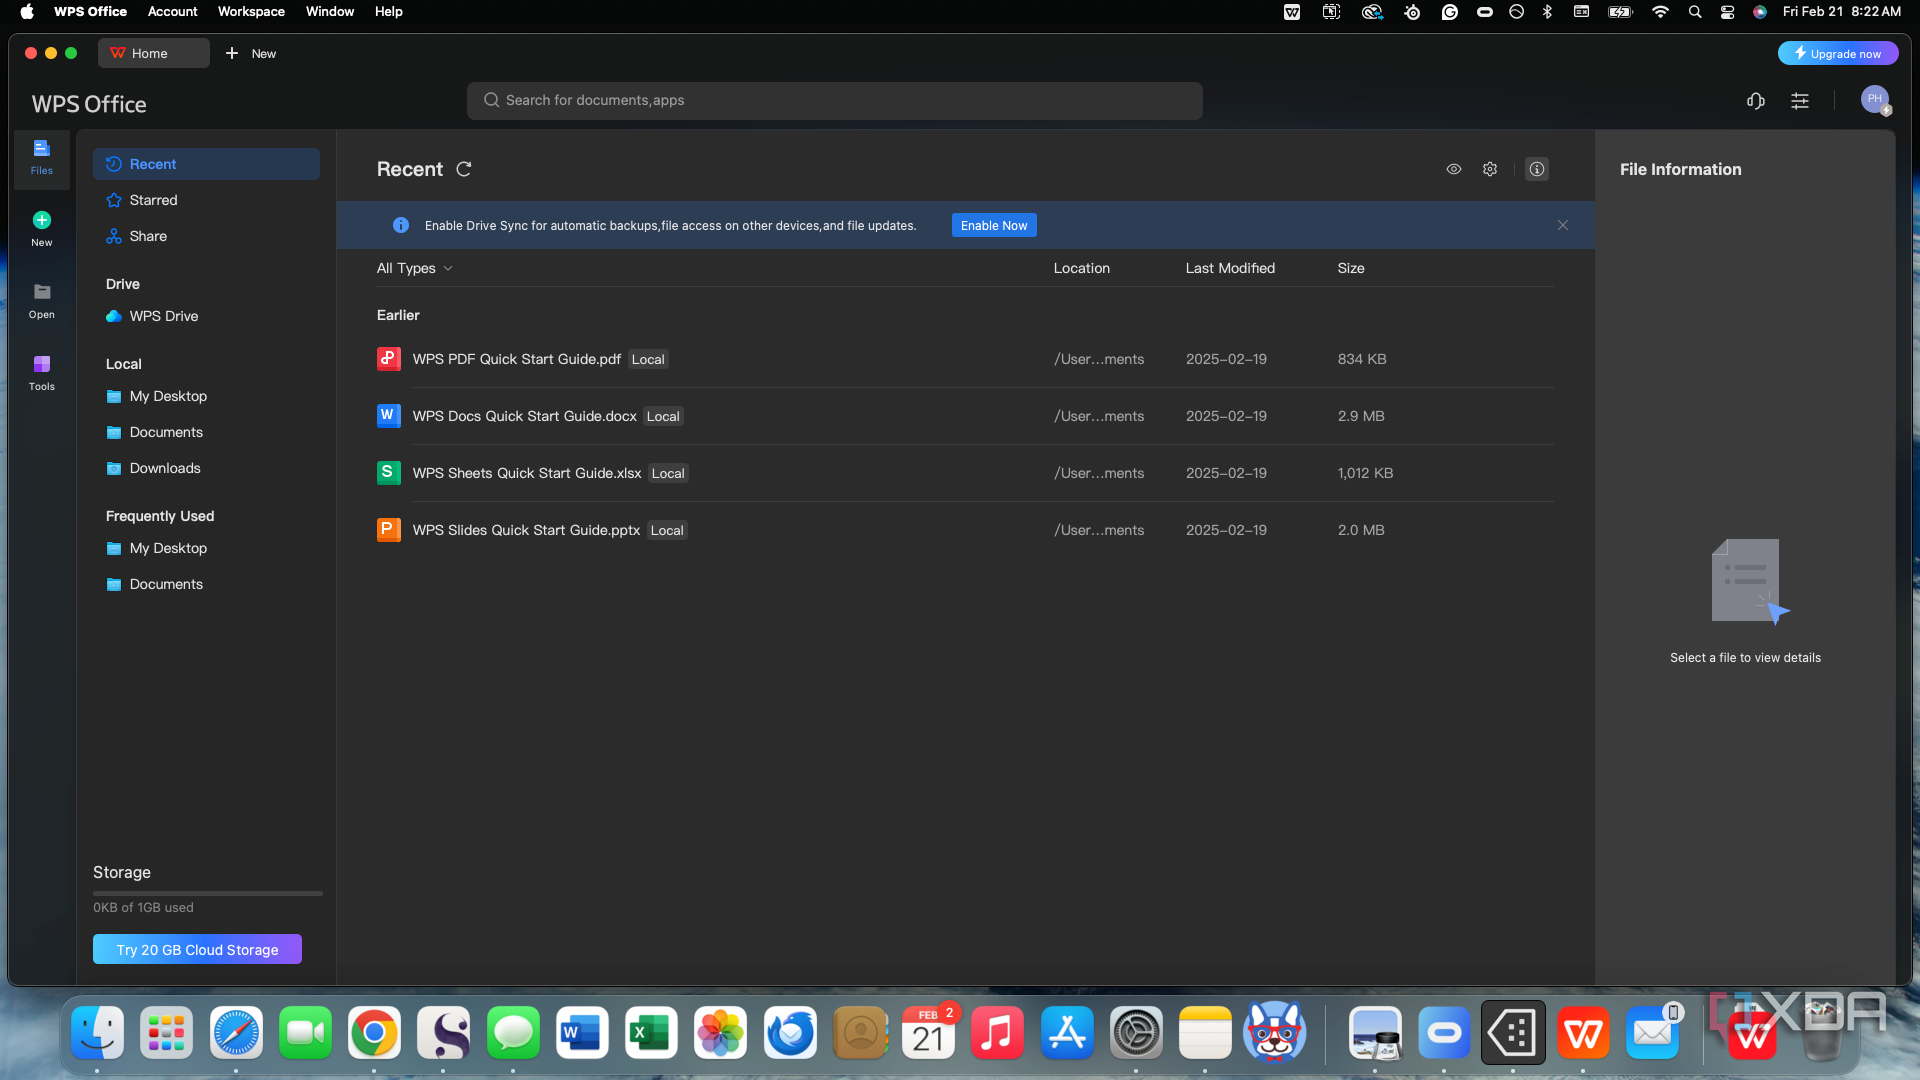The width and height of the screenshot is (1920, 1080).
Task: Expand the All Types filter dropdown
Action: pyautogui.click(x=415, y=268)
